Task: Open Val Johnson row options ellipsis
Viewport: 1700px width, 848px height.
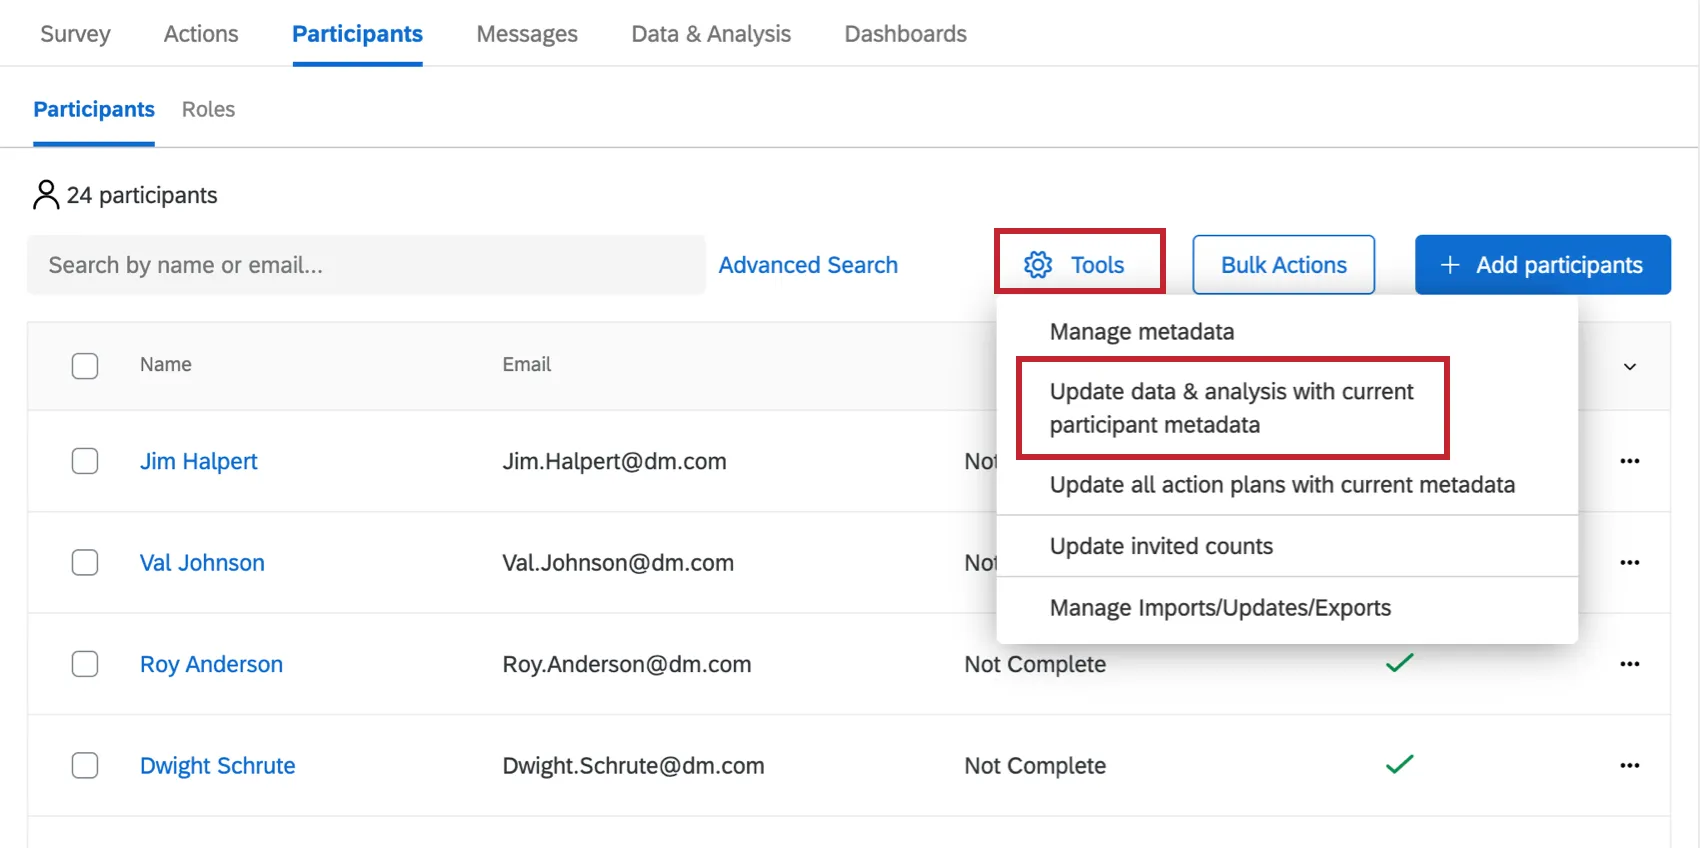Action: (1629, 562)
